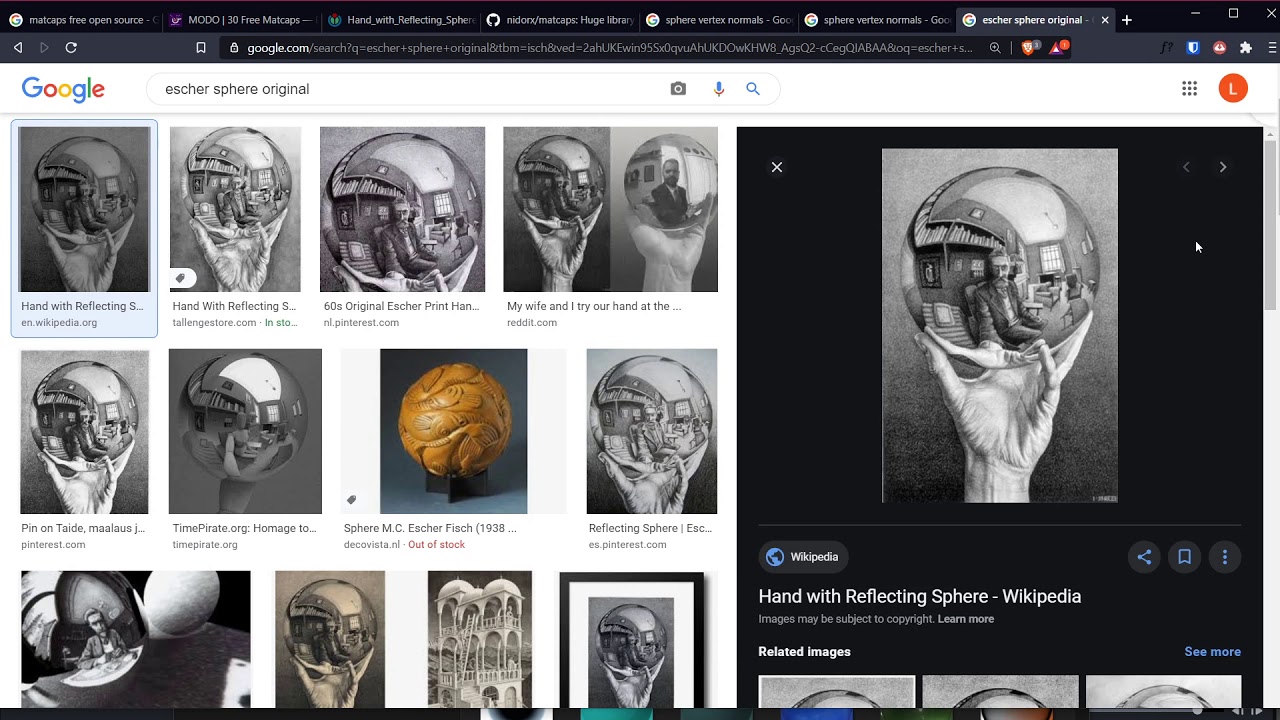Bookmark this page with the address bar bookmark icon
1280x720 pixels.
coord(201,47)
